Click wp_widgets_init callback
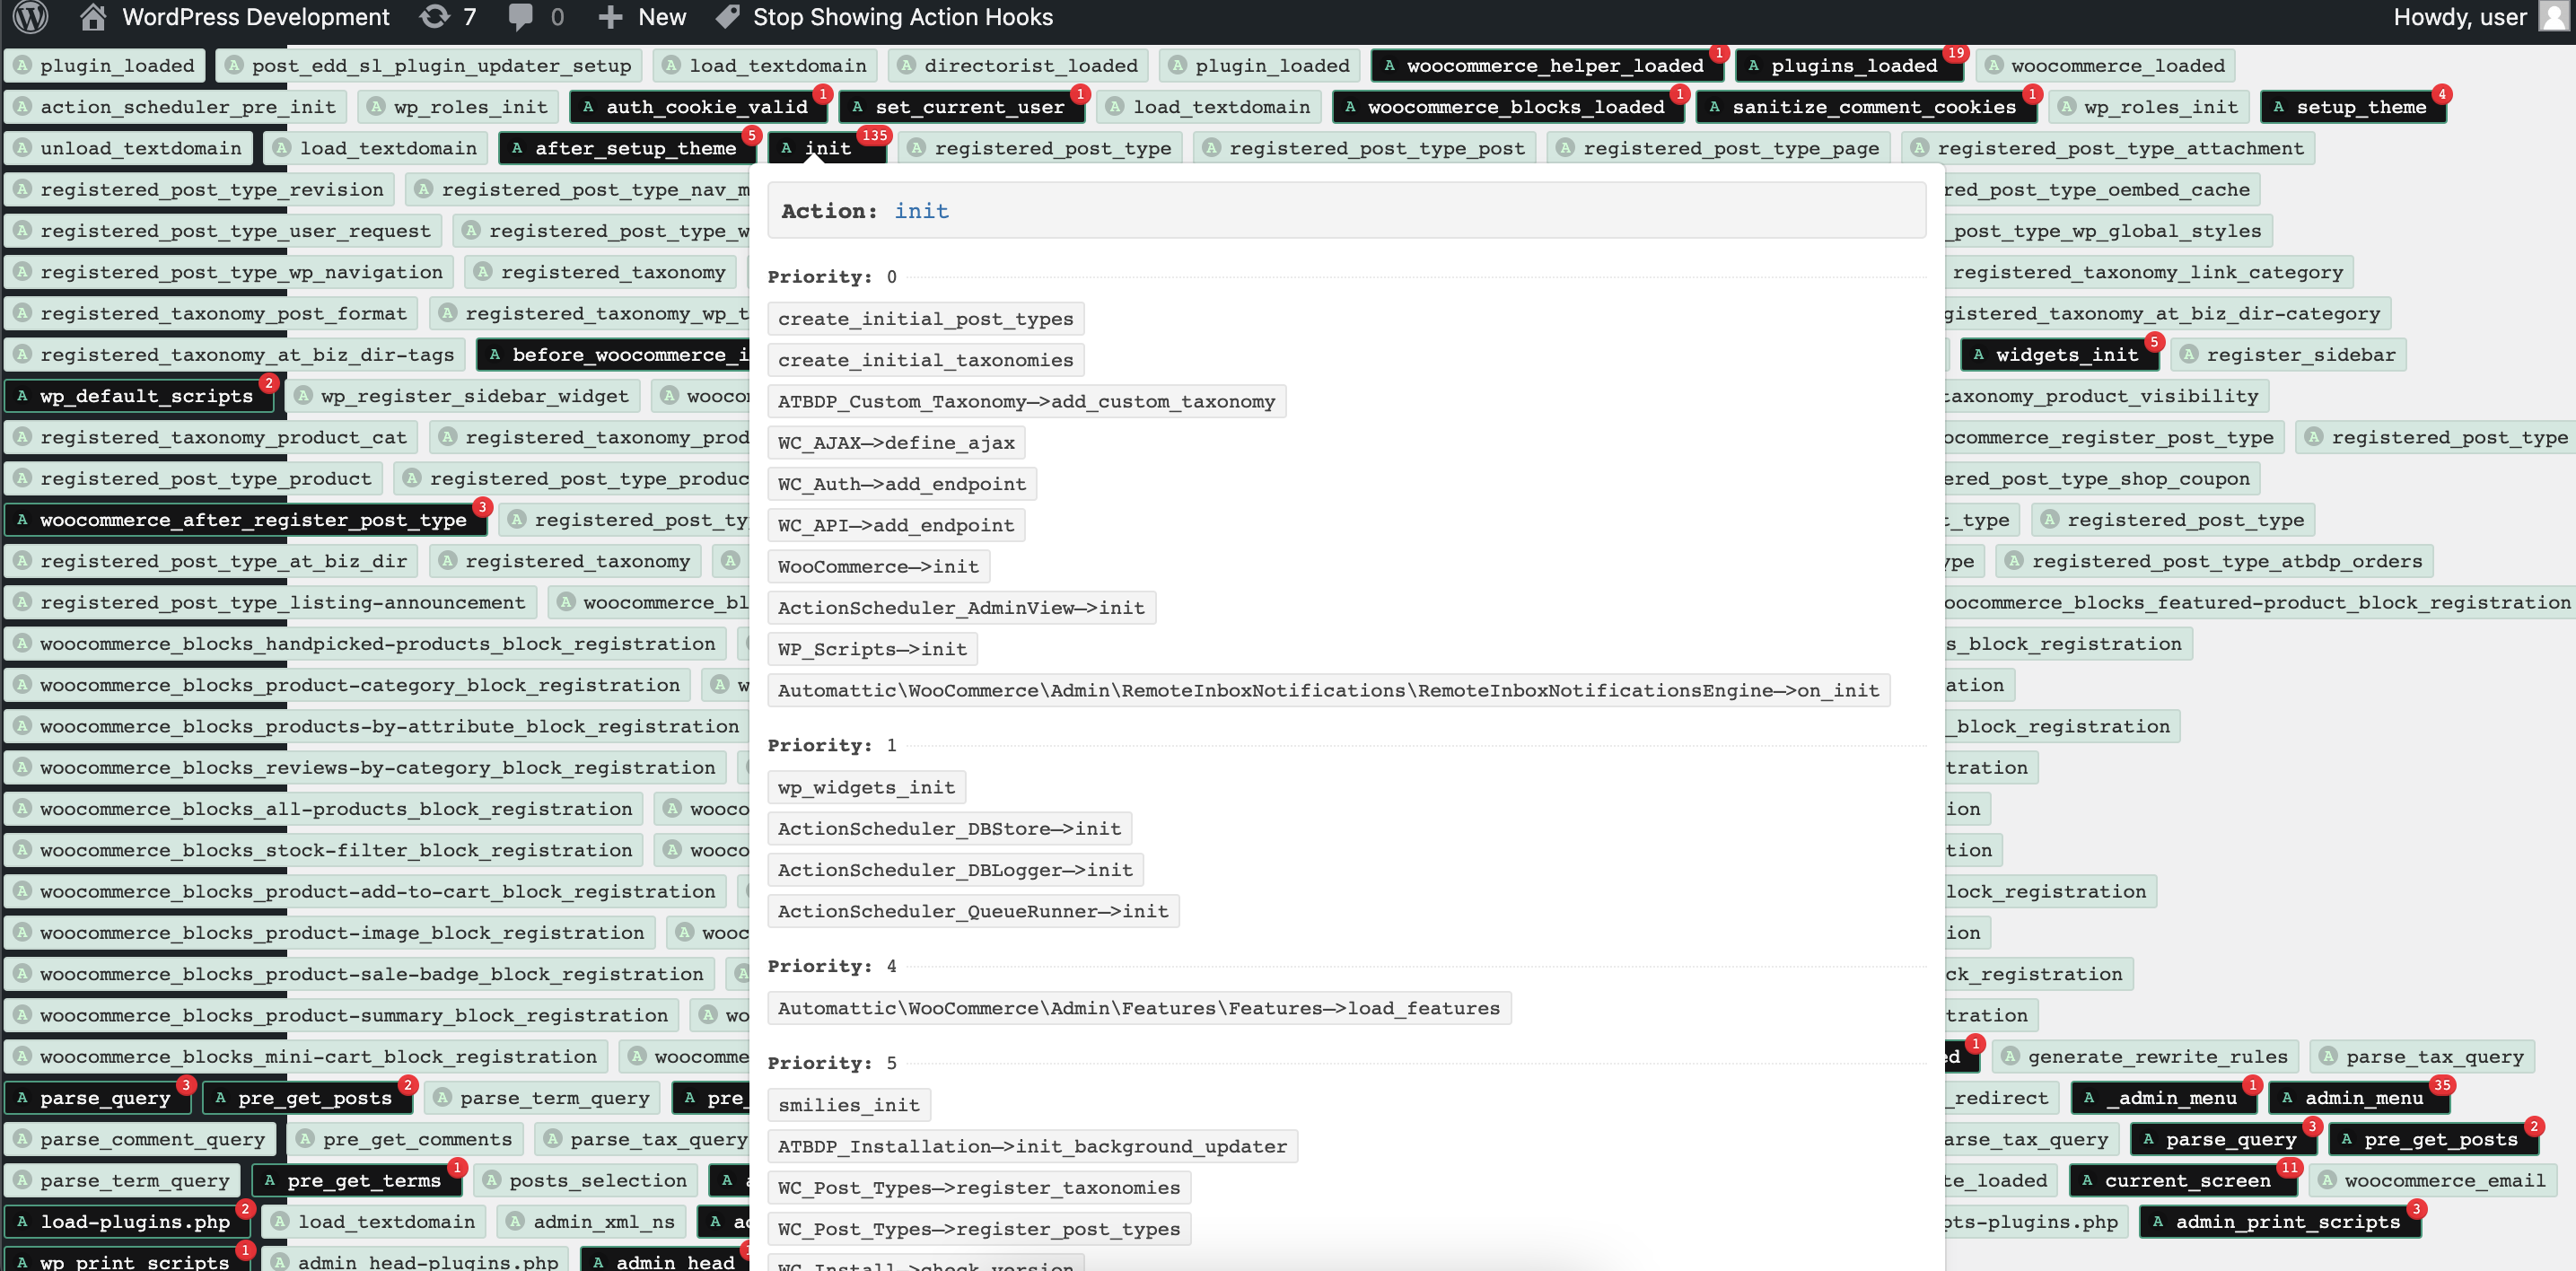 point(866,787)
